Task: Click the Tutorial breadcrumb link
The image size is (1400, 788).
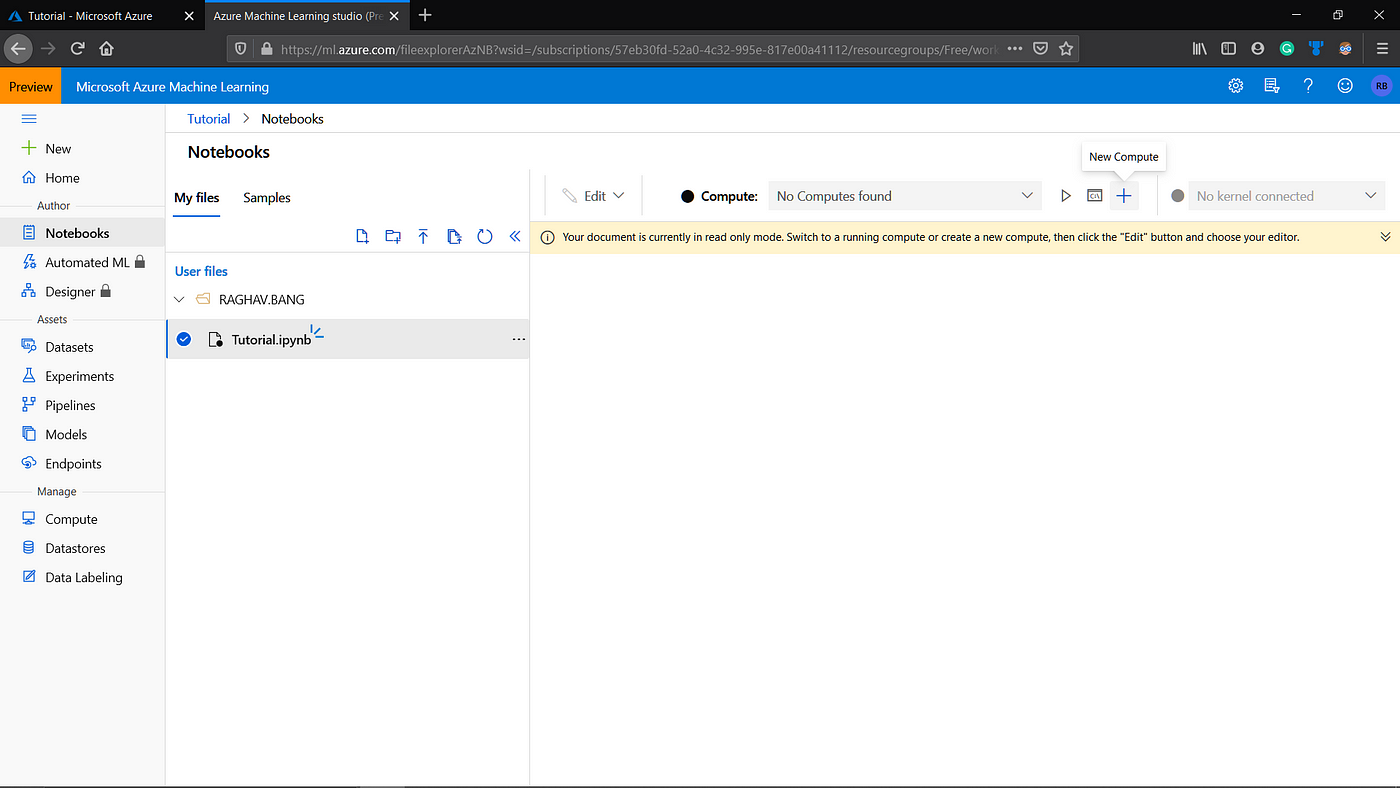Action: pos(209,118)
